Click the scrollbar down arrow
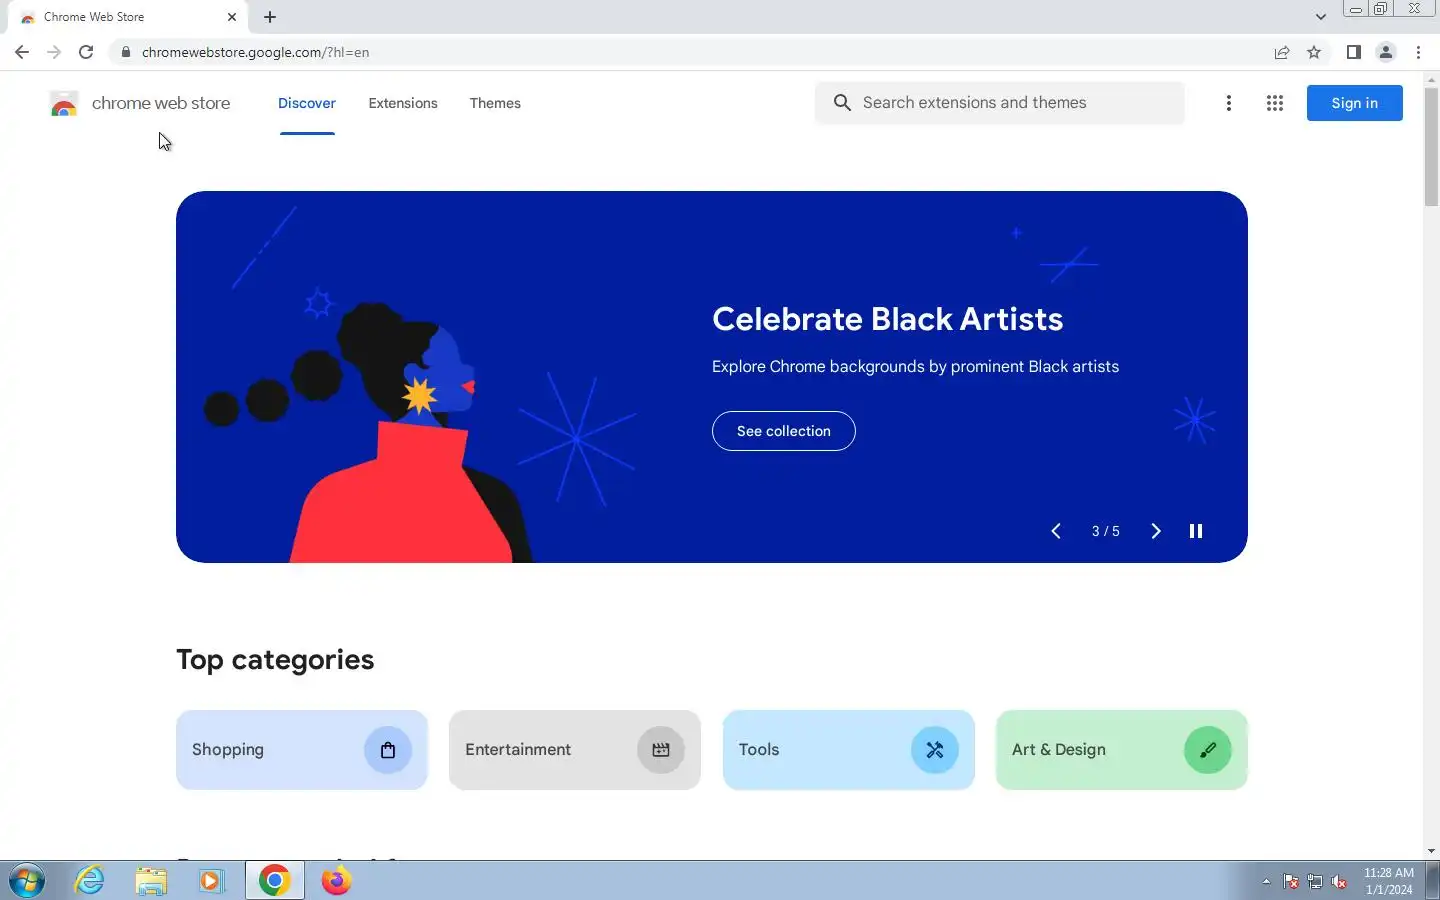Viewport: 1440px width, 900px height. (1431, 851)
